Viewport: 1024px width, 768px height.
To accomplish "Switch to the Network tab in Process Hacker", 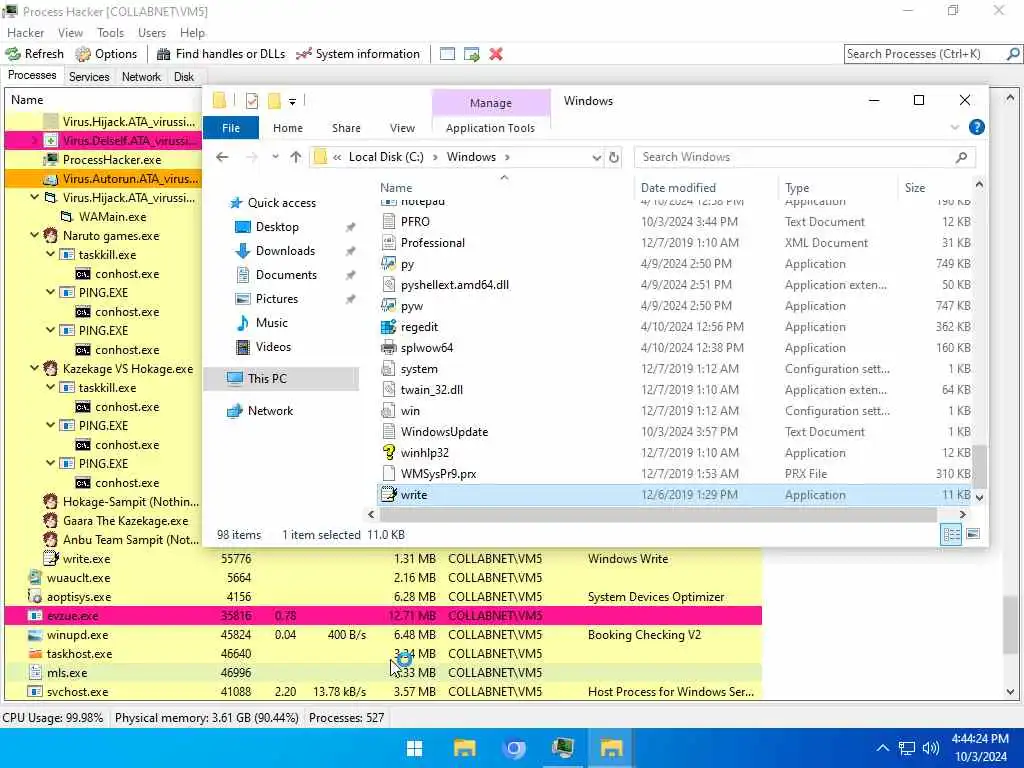I will 141,76.
